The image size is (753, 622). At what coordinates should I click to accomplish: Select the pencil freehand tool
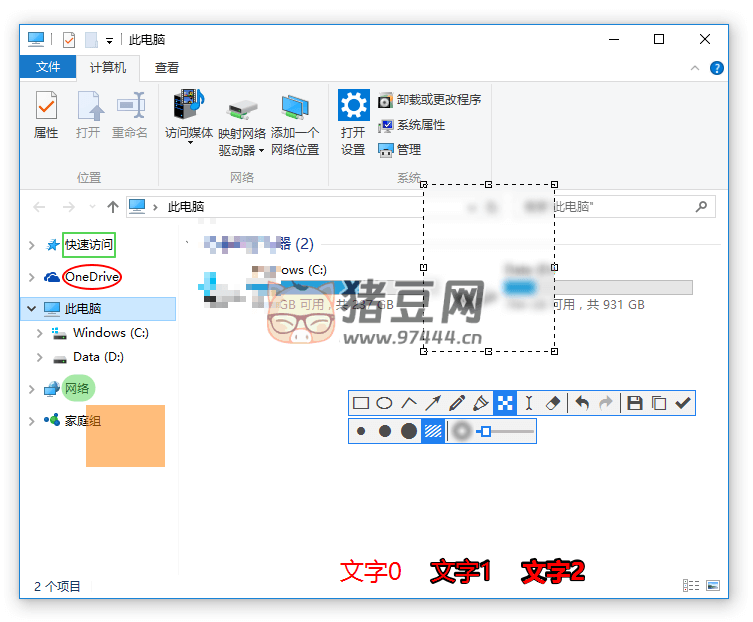pyautogui.click(x=457, y=403)
